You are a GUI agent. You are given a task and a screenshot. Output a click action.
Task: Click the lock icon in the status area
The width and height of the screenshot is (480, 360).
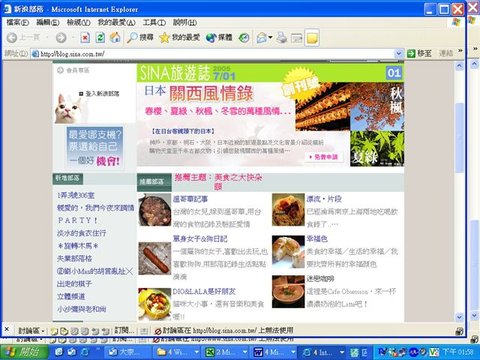(x=459, y=331)
